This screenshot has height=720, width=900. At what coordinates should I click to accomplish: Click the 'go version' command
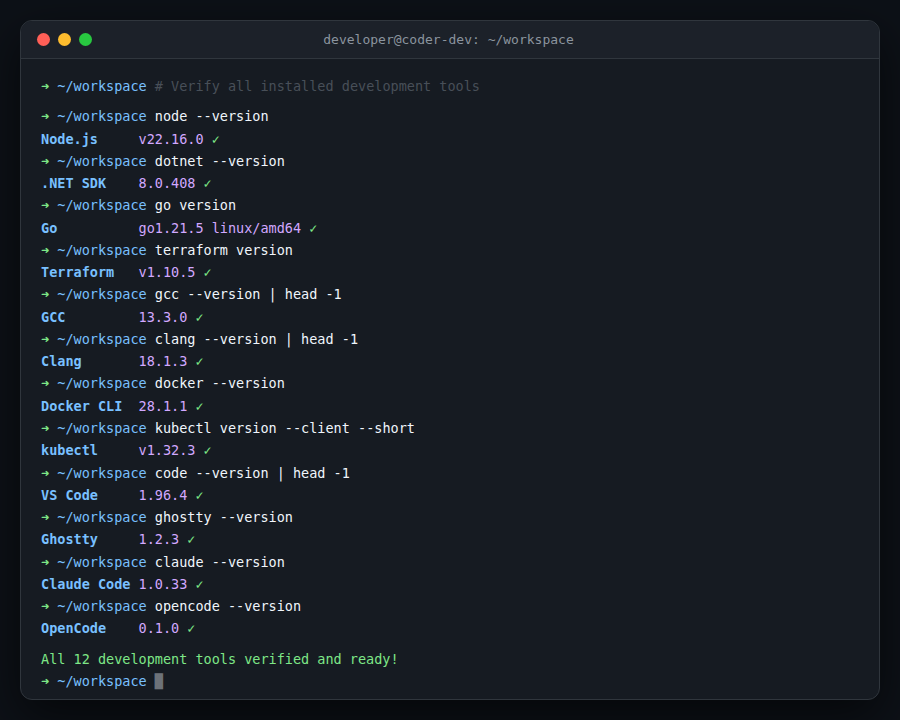(x=195, y=206)
